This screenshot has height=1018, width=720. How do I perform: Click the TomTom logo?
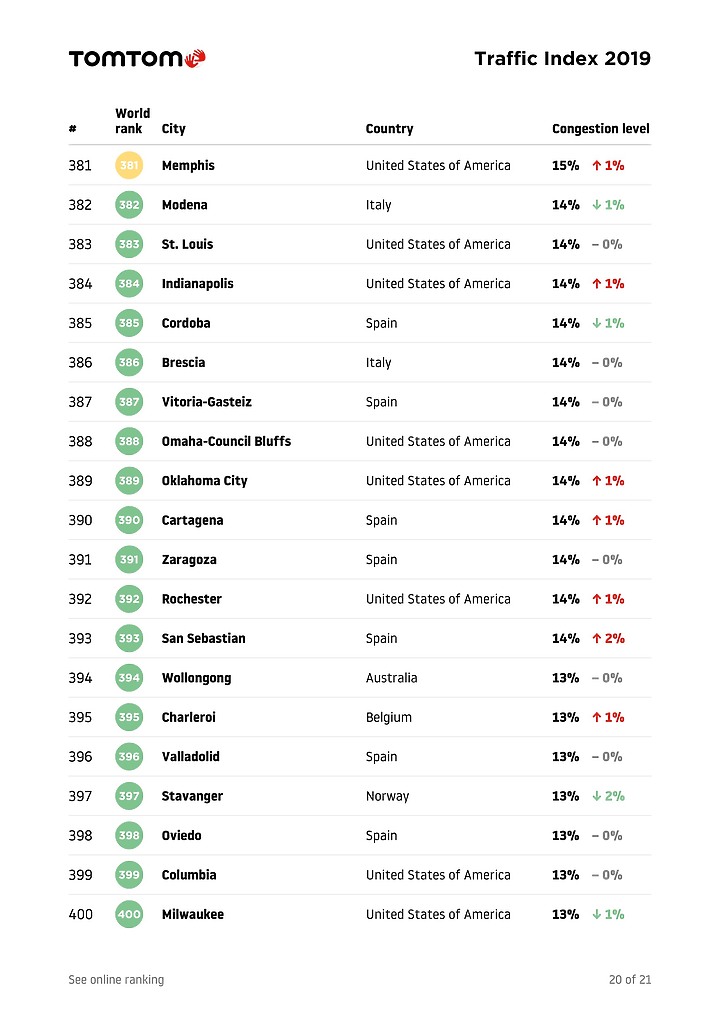click(x=137, y=58)
